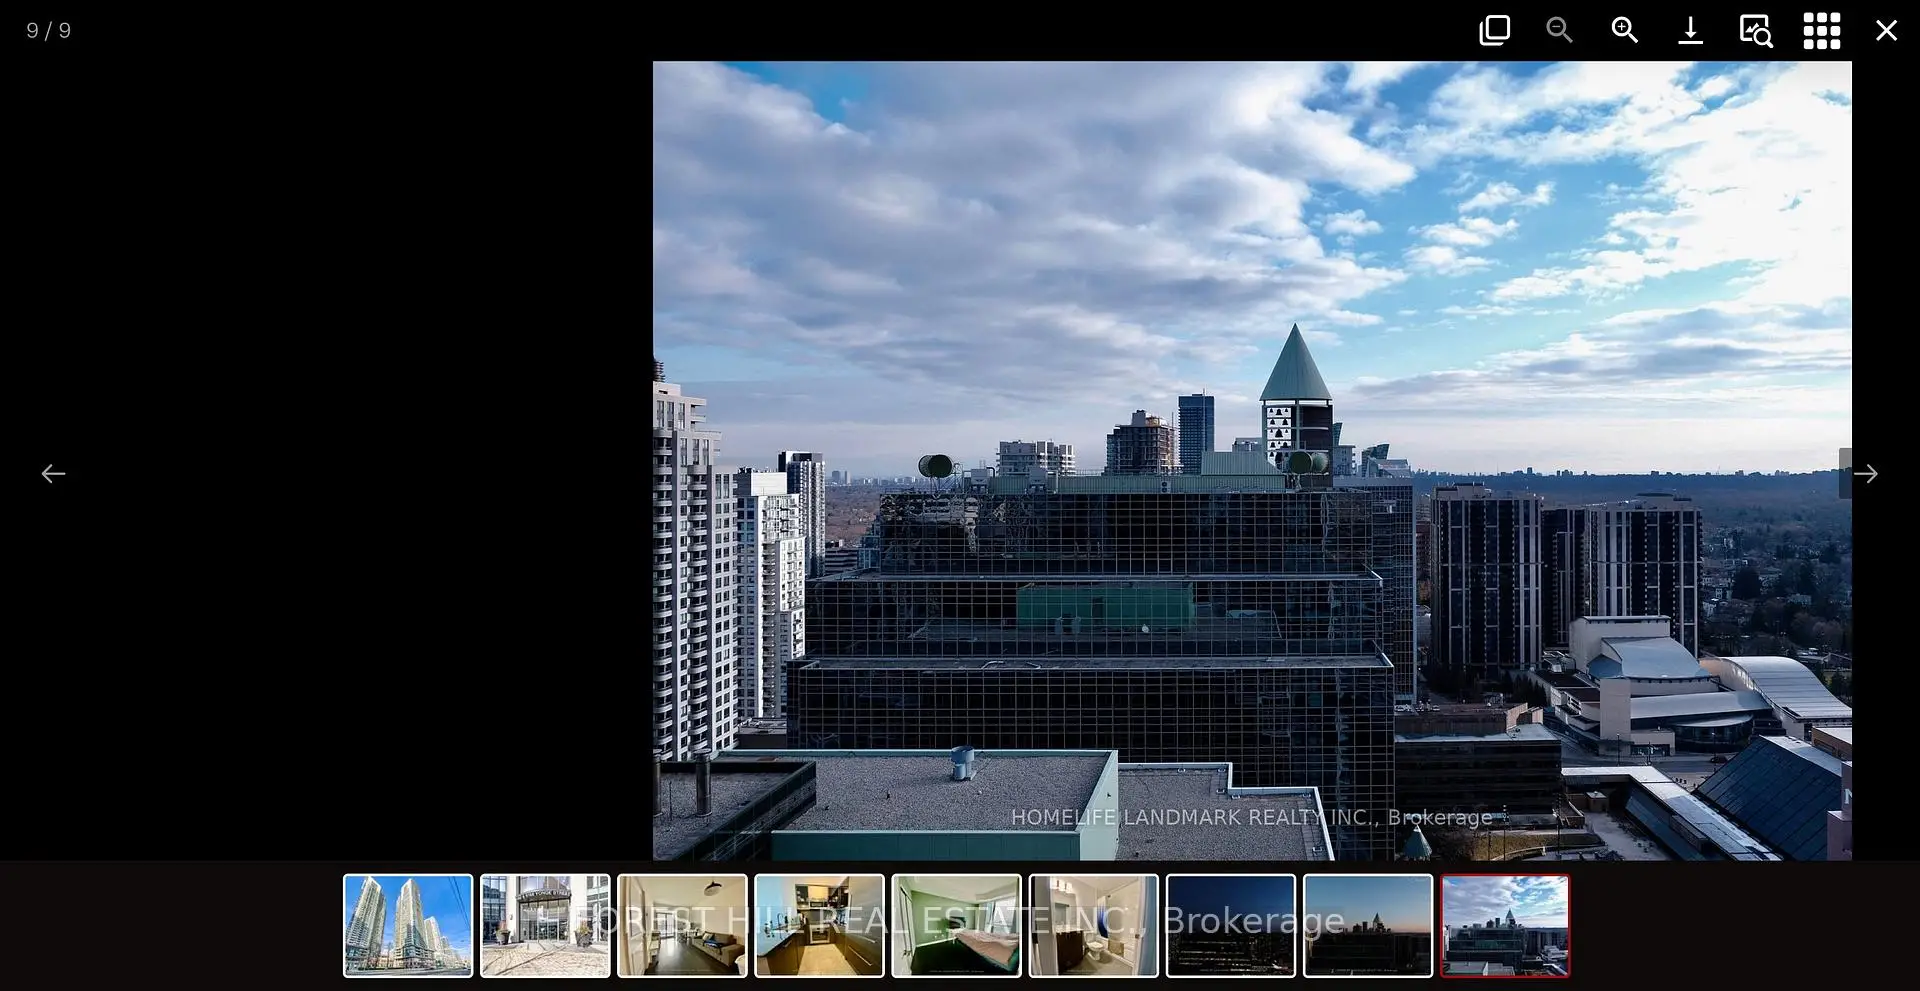
Task: Click the main skyline photo
Action: pos(1252,460)
